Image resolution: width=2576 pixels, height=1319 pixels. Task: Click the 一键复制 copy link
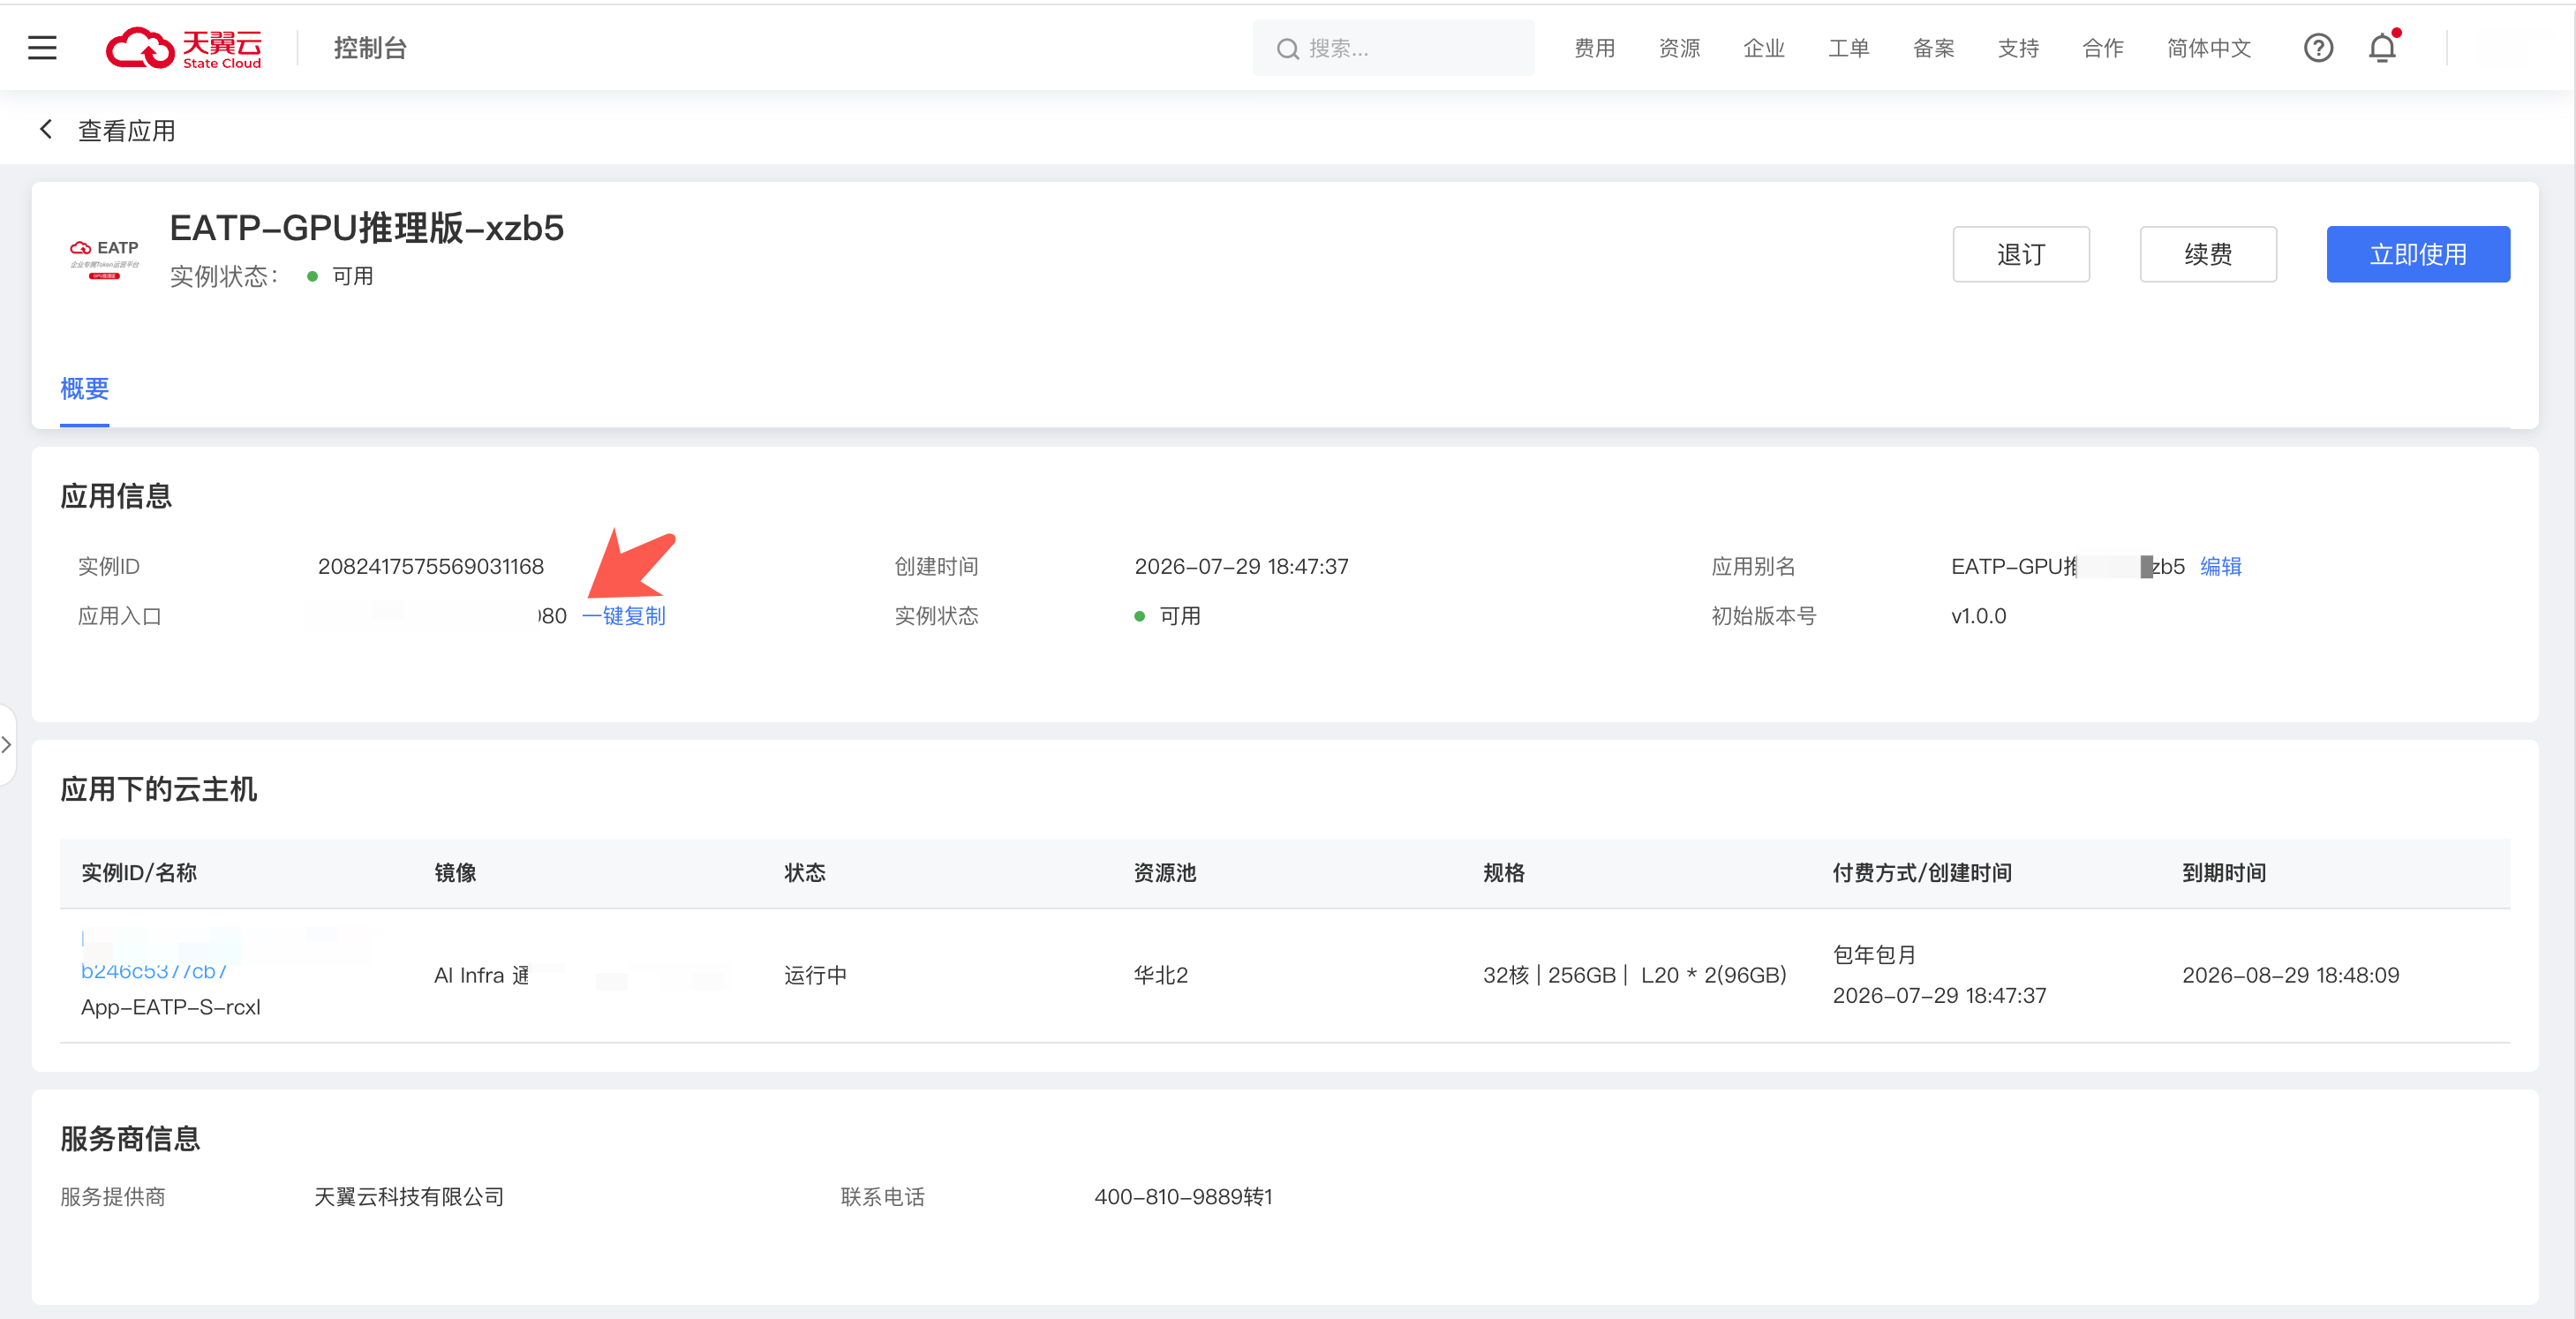coord(624,616)
